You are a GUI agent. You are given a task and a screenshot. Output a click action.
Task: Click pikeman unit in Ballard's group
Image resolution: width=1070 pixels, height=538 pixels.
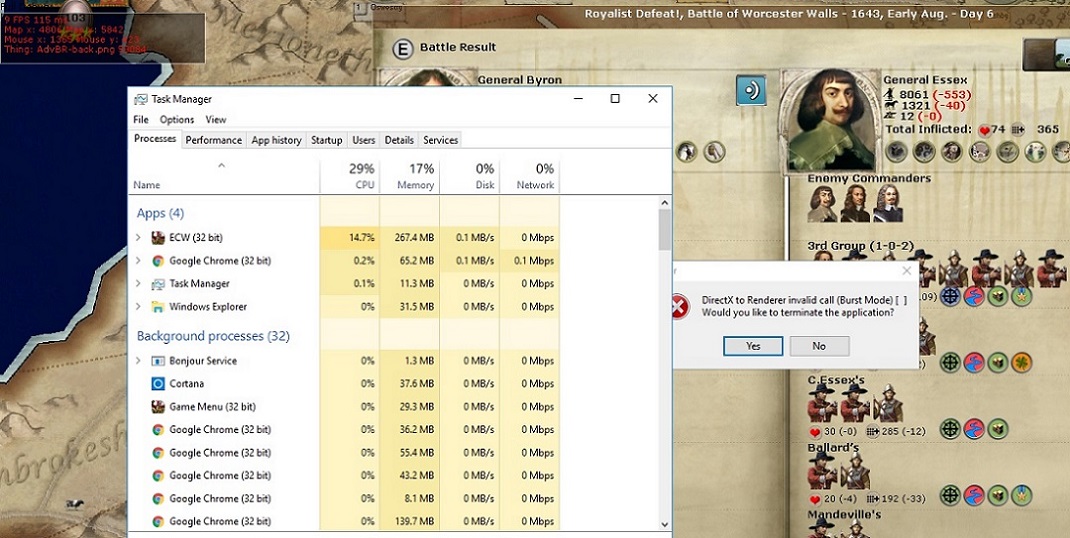click(x=854, y=471)
